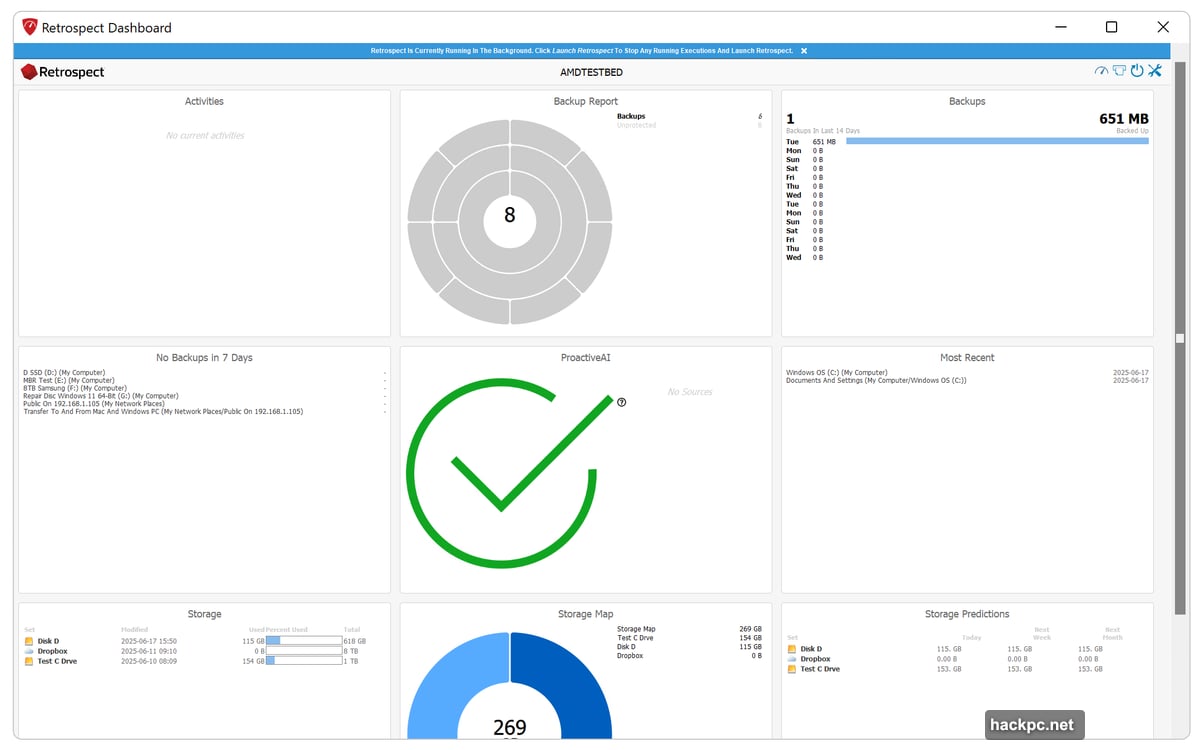Open the wrench and screwdriver tools icon
The image size is (1200, 750).
[1155, 71]
